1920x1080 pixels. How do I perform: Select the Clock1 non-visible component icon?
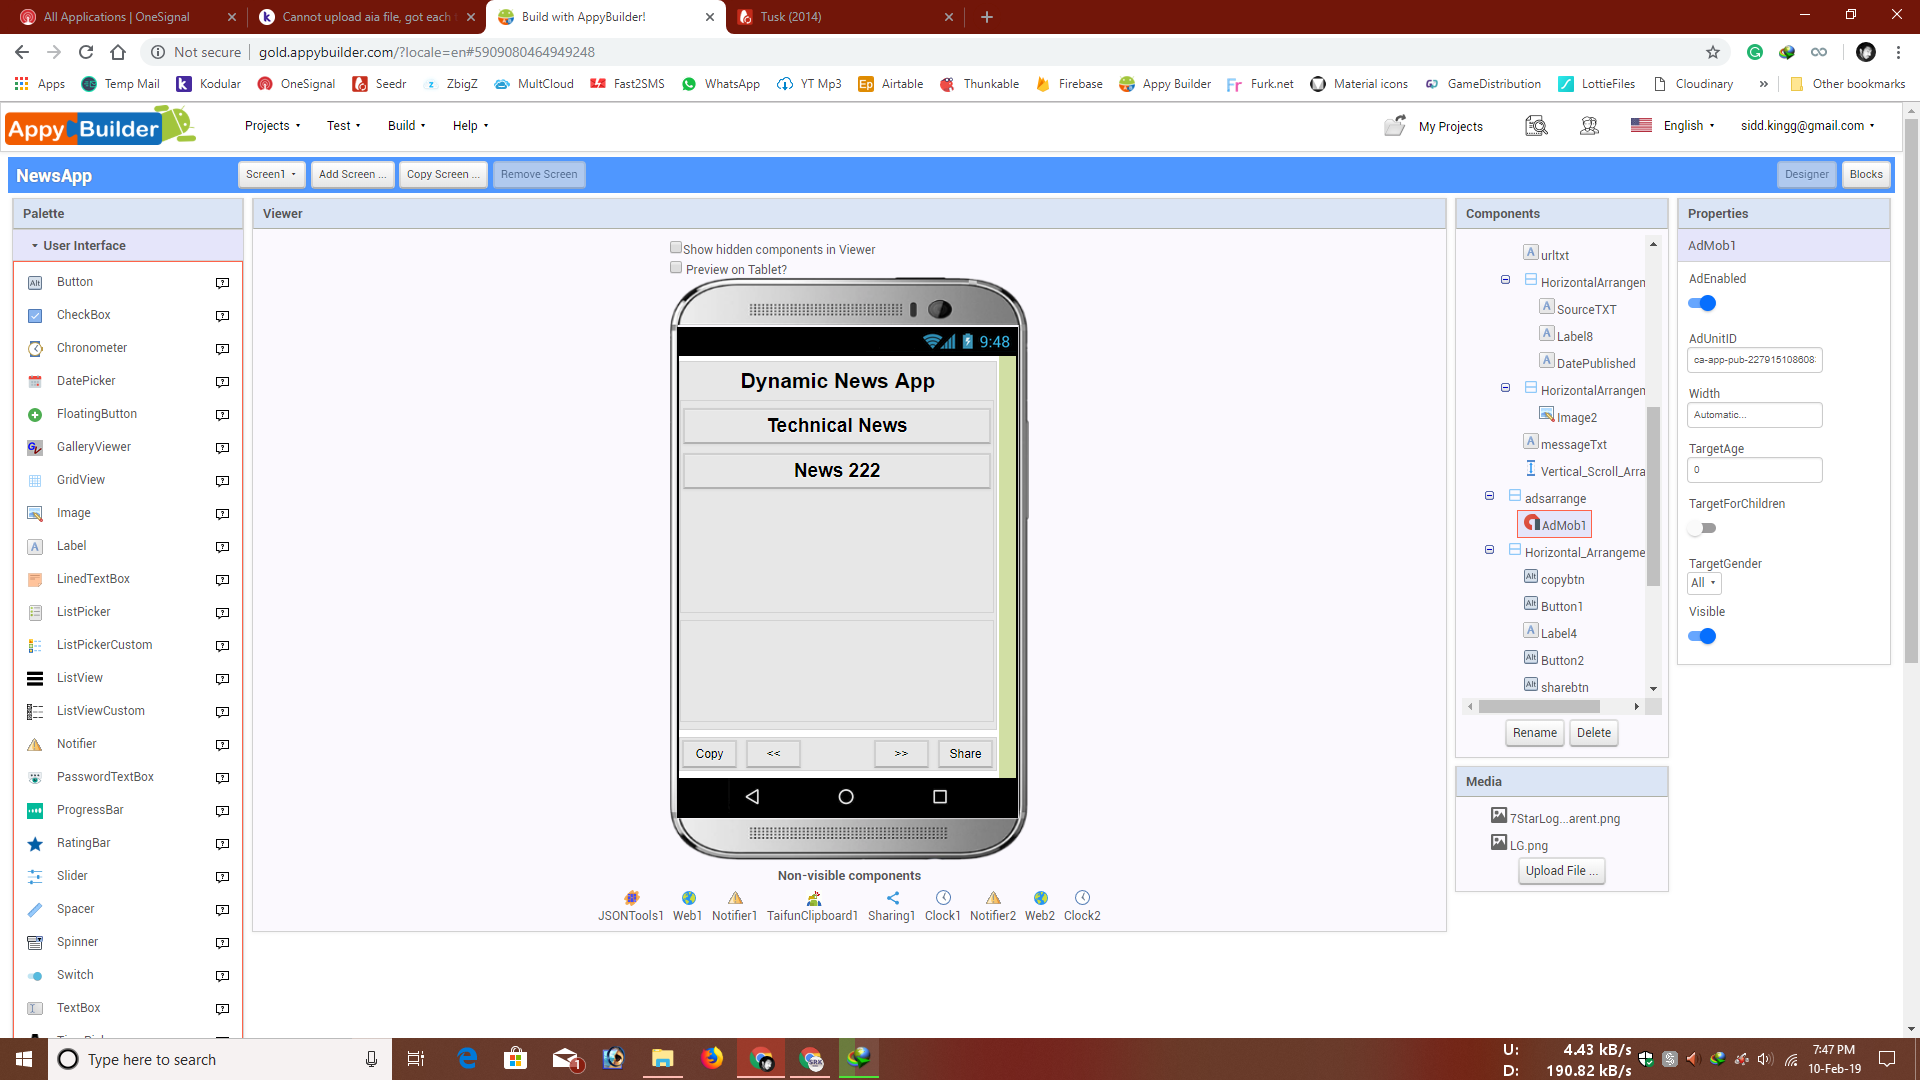coord(943,898)
